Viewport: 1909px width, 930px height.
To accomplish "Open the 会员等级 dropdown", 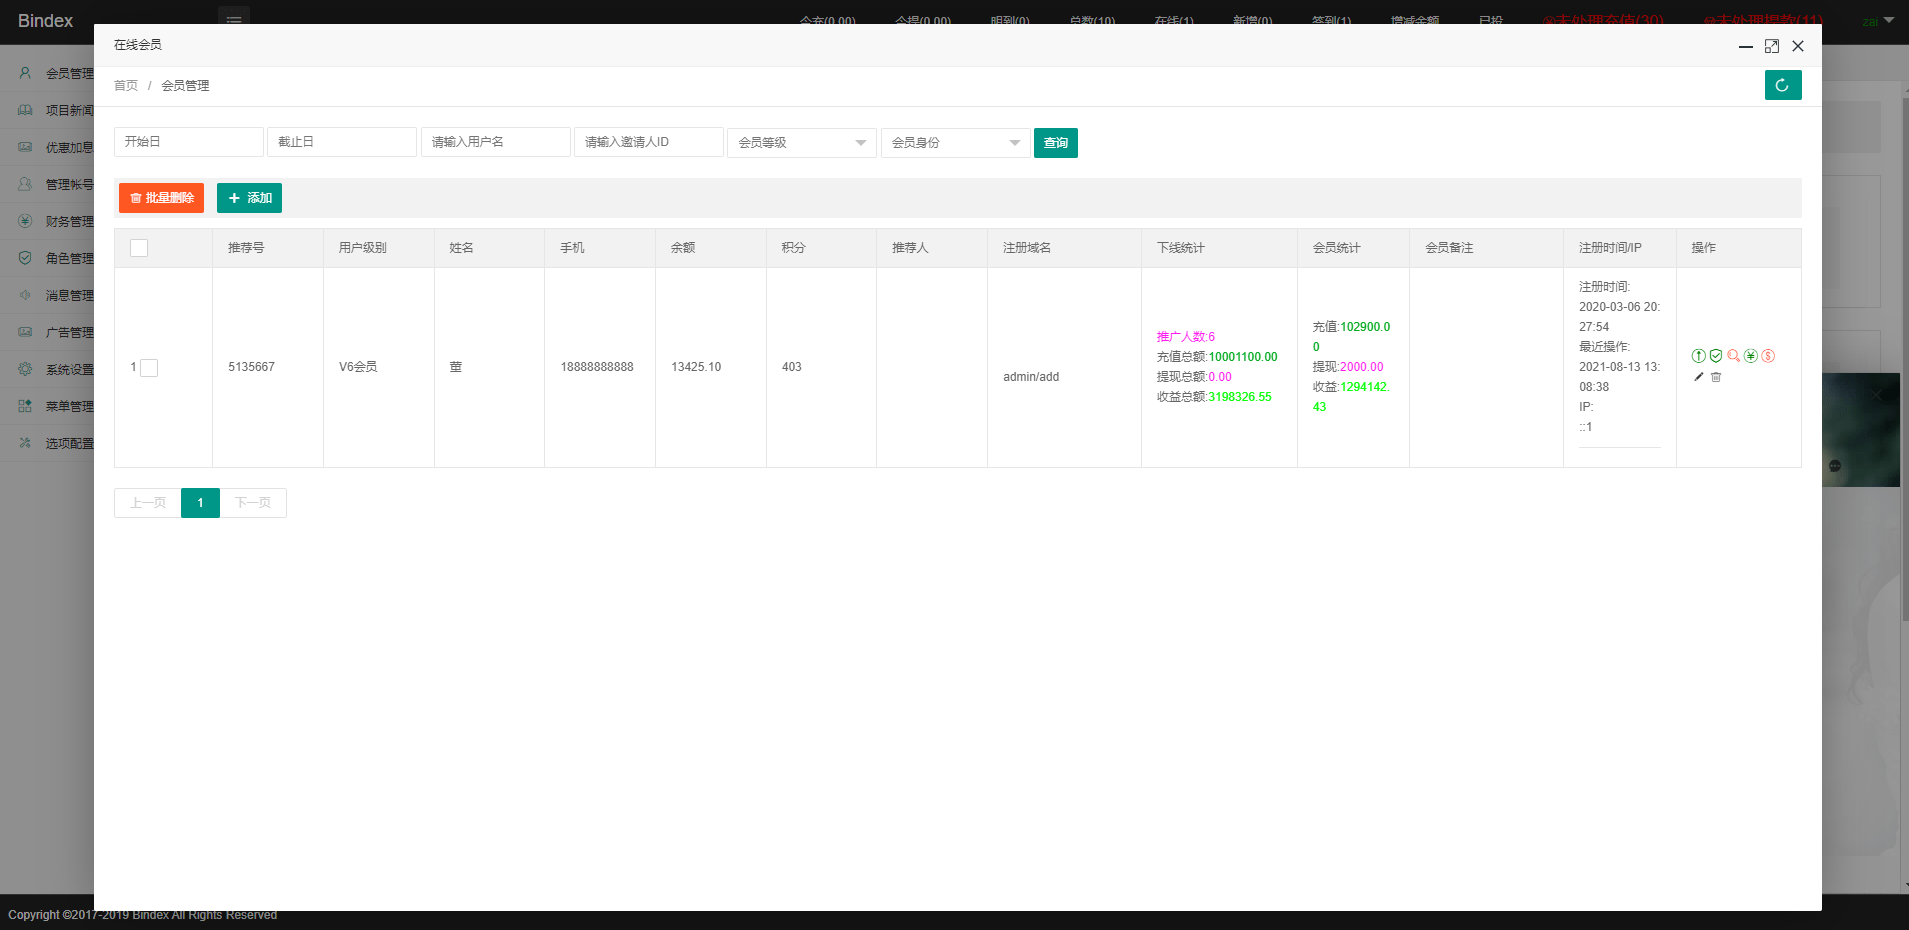I will (802, 143).
